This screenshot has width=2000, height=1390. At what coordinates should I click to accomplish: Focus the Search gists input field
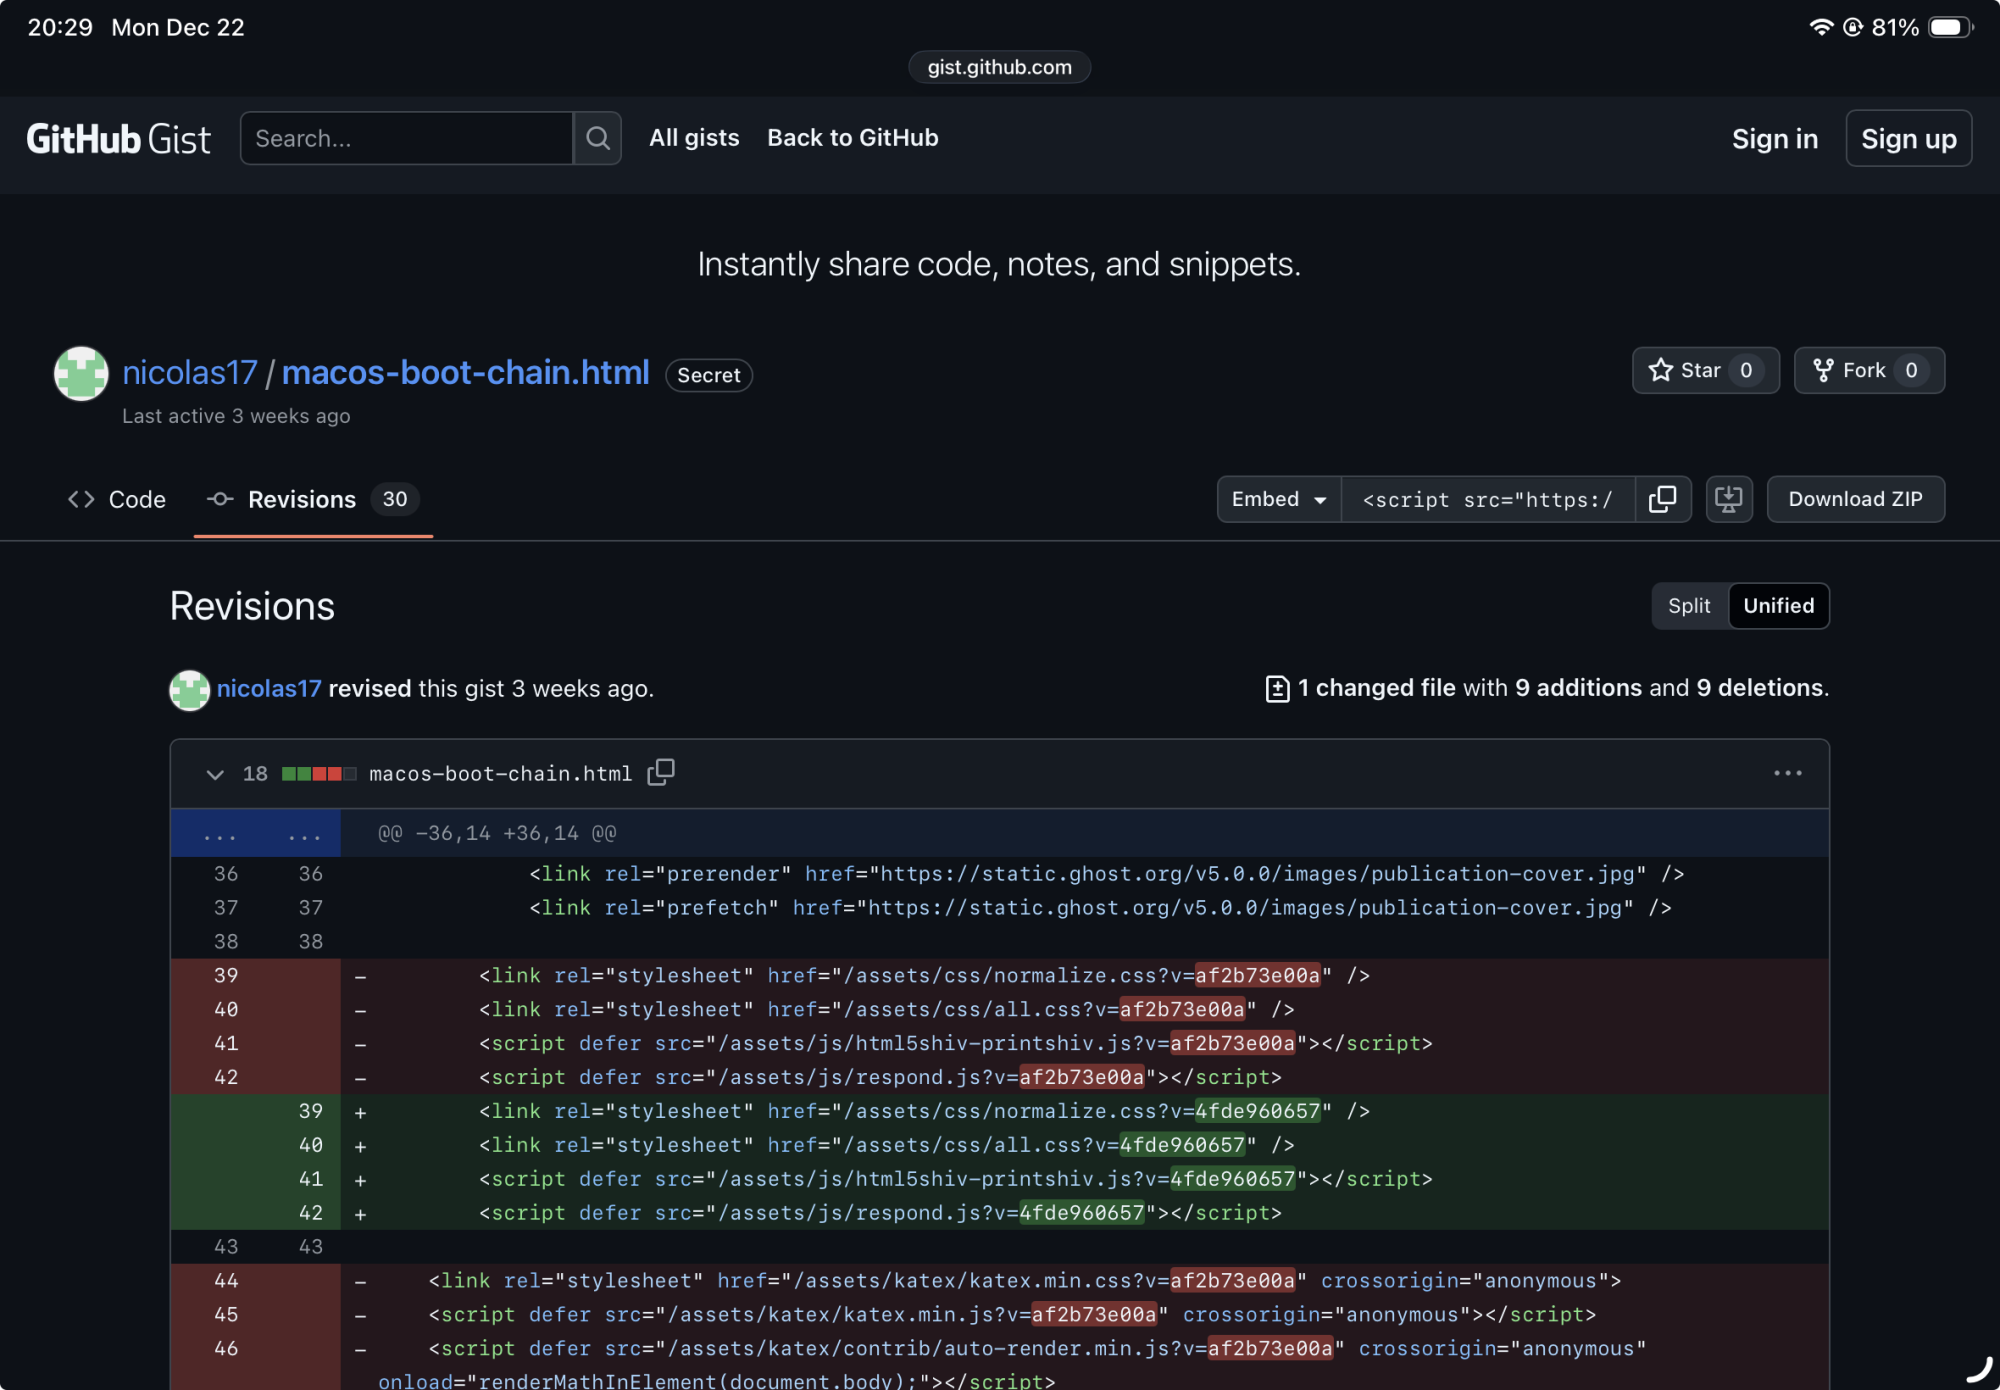(x=406, y=138)
